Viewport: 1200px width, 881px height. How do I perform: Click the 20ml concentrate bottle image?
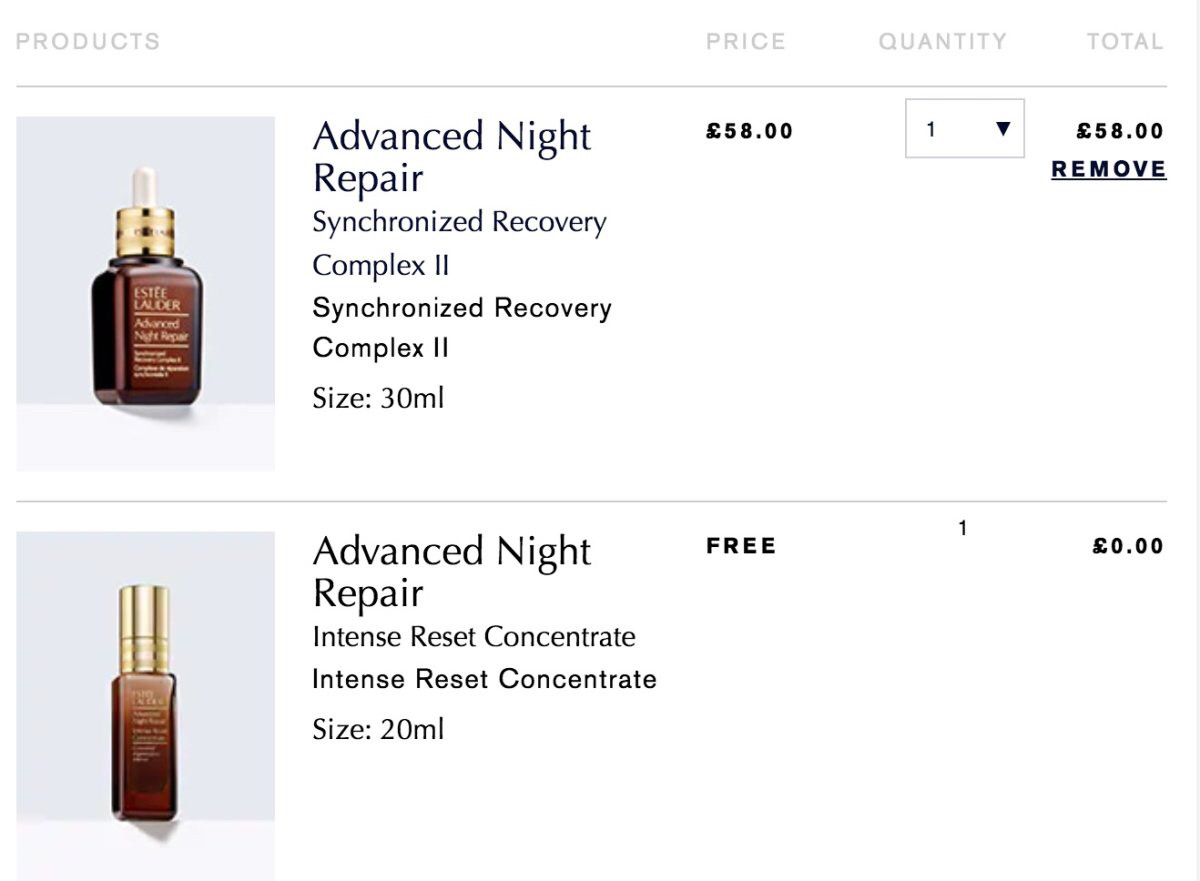146,706
